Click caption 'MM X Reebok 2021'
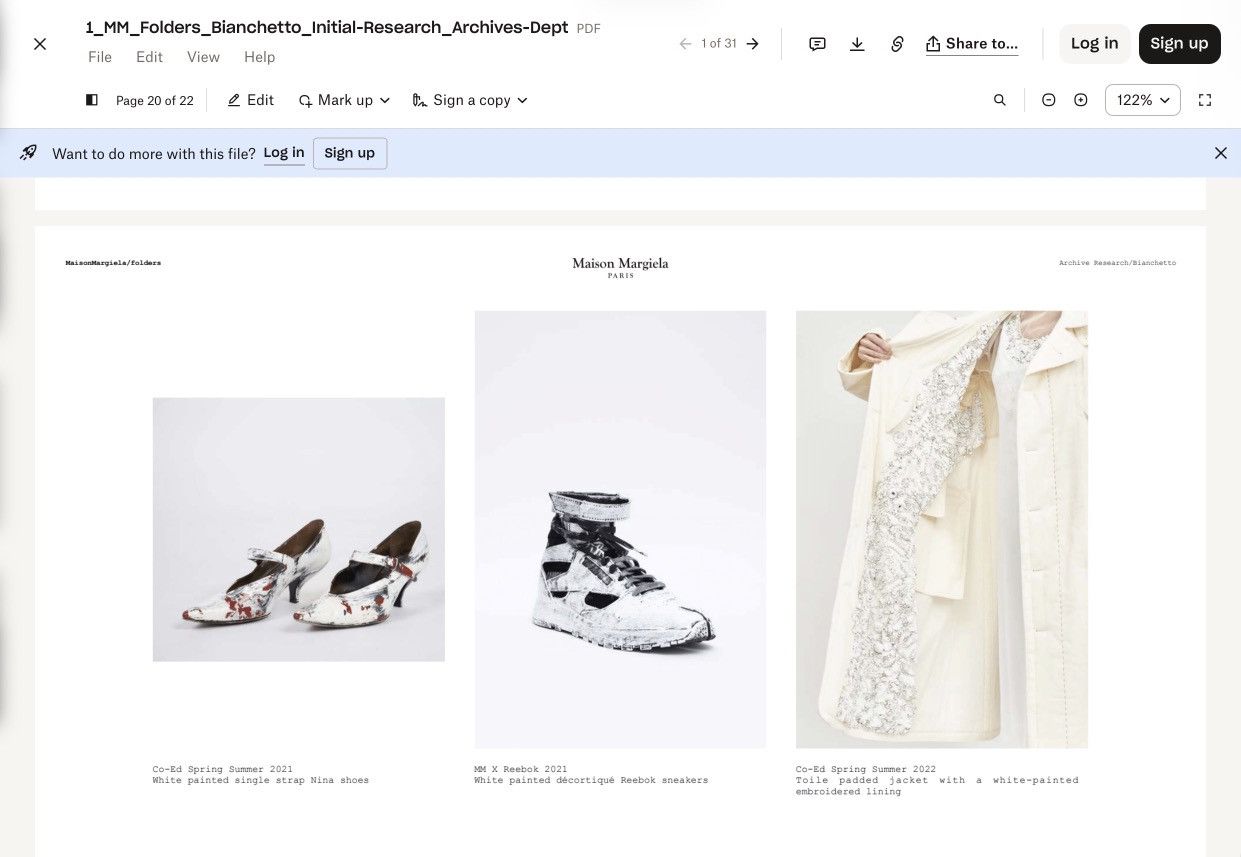The height and width of the screenshot is (857, 1241). coord(521,769)
